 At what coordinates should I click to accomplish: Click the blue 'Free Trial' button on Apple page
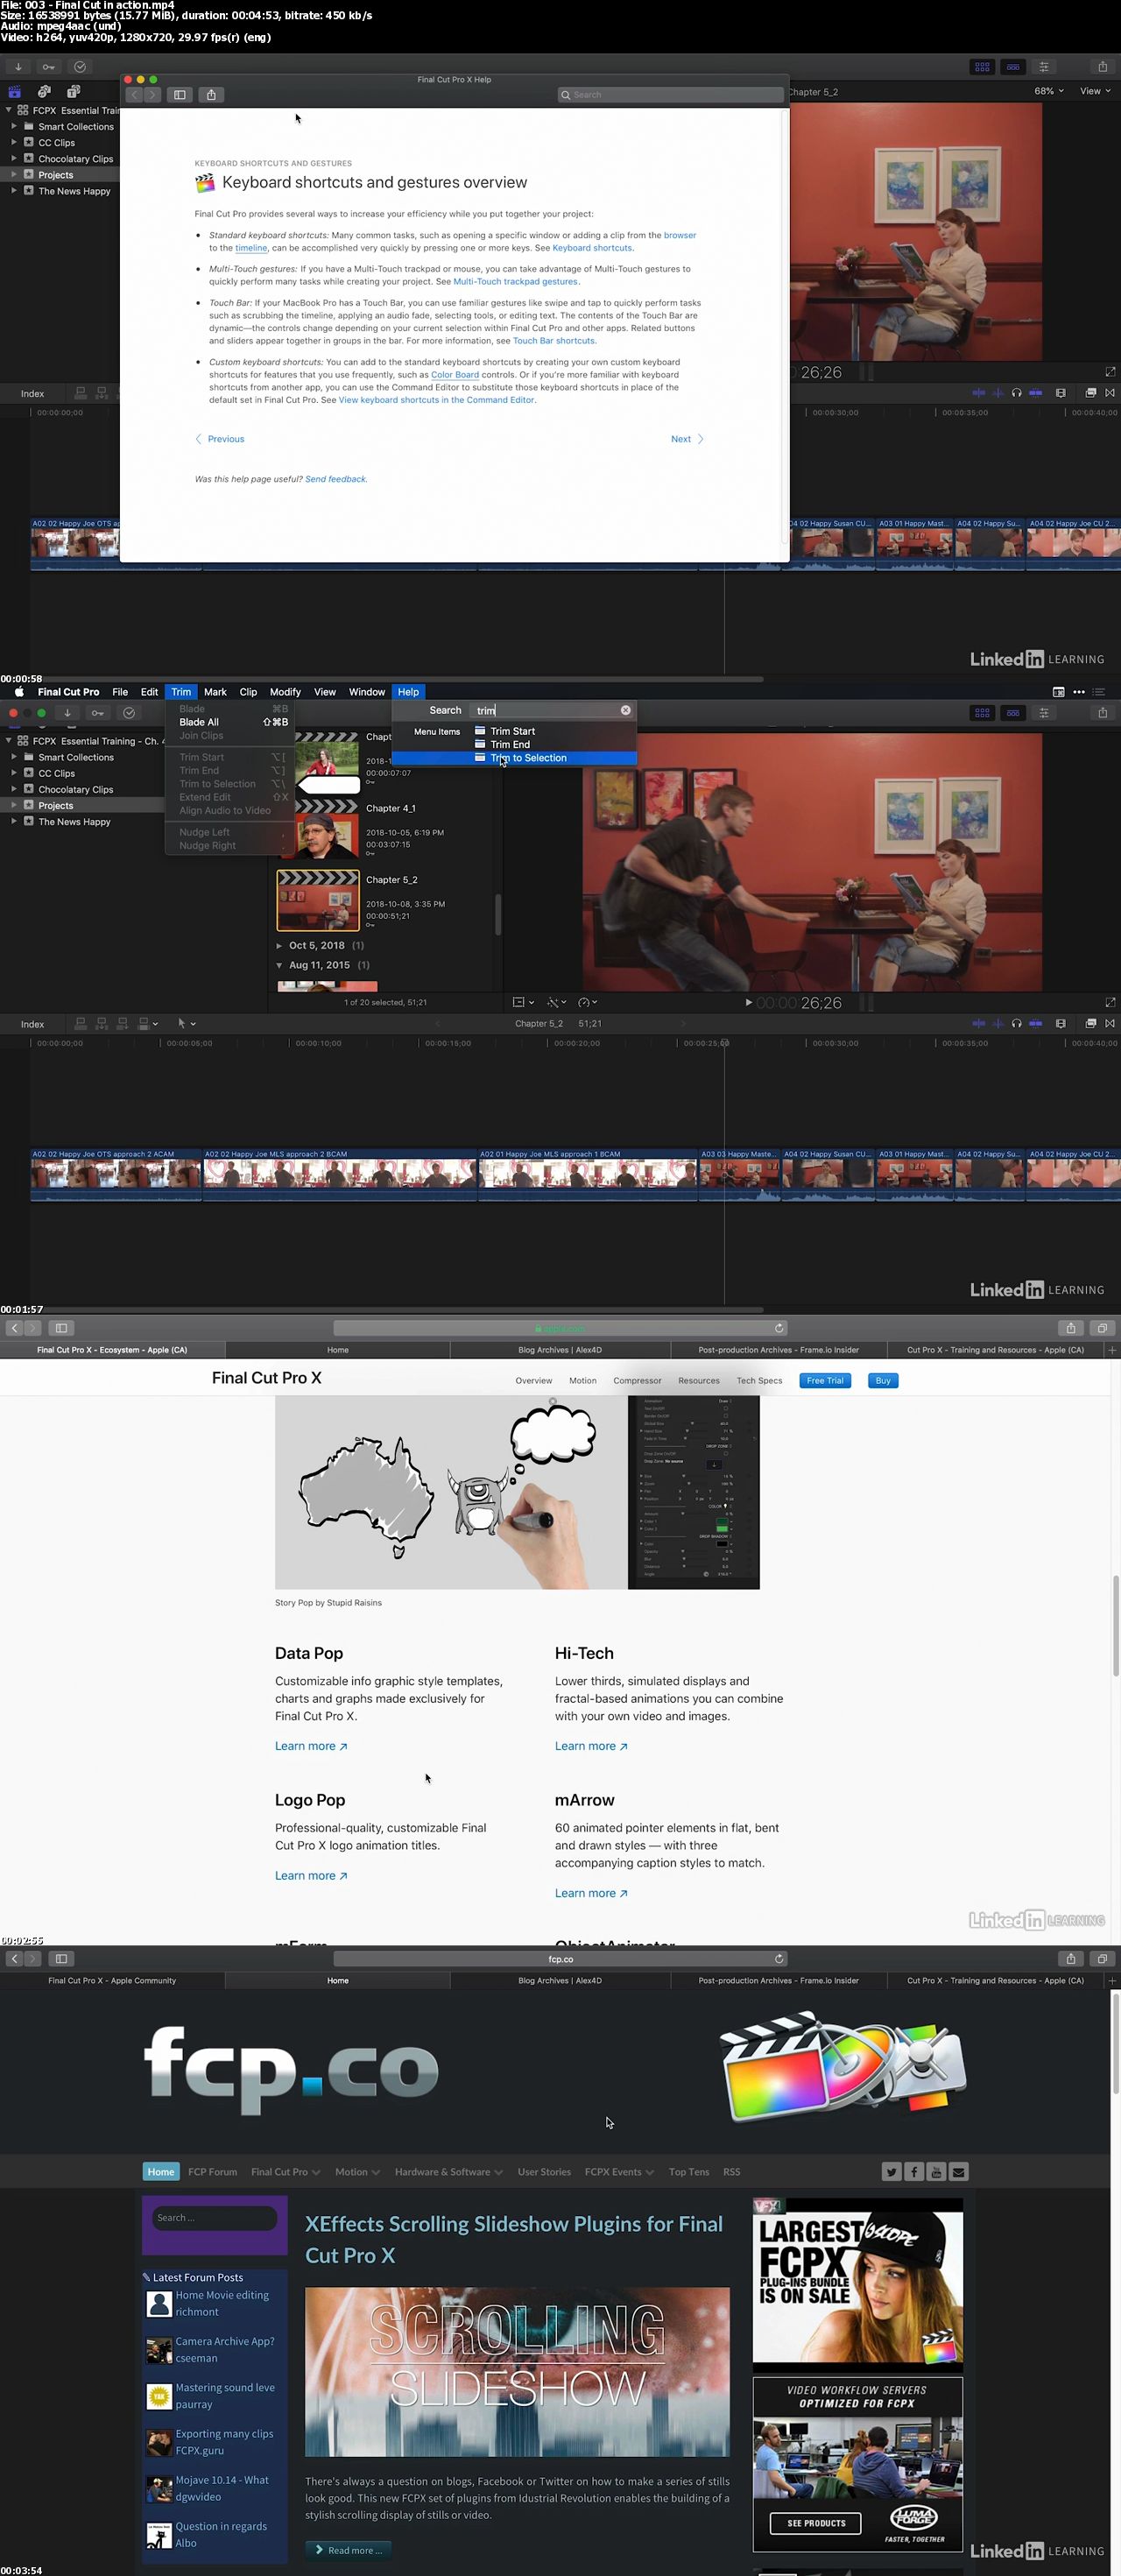point(825,1381)
